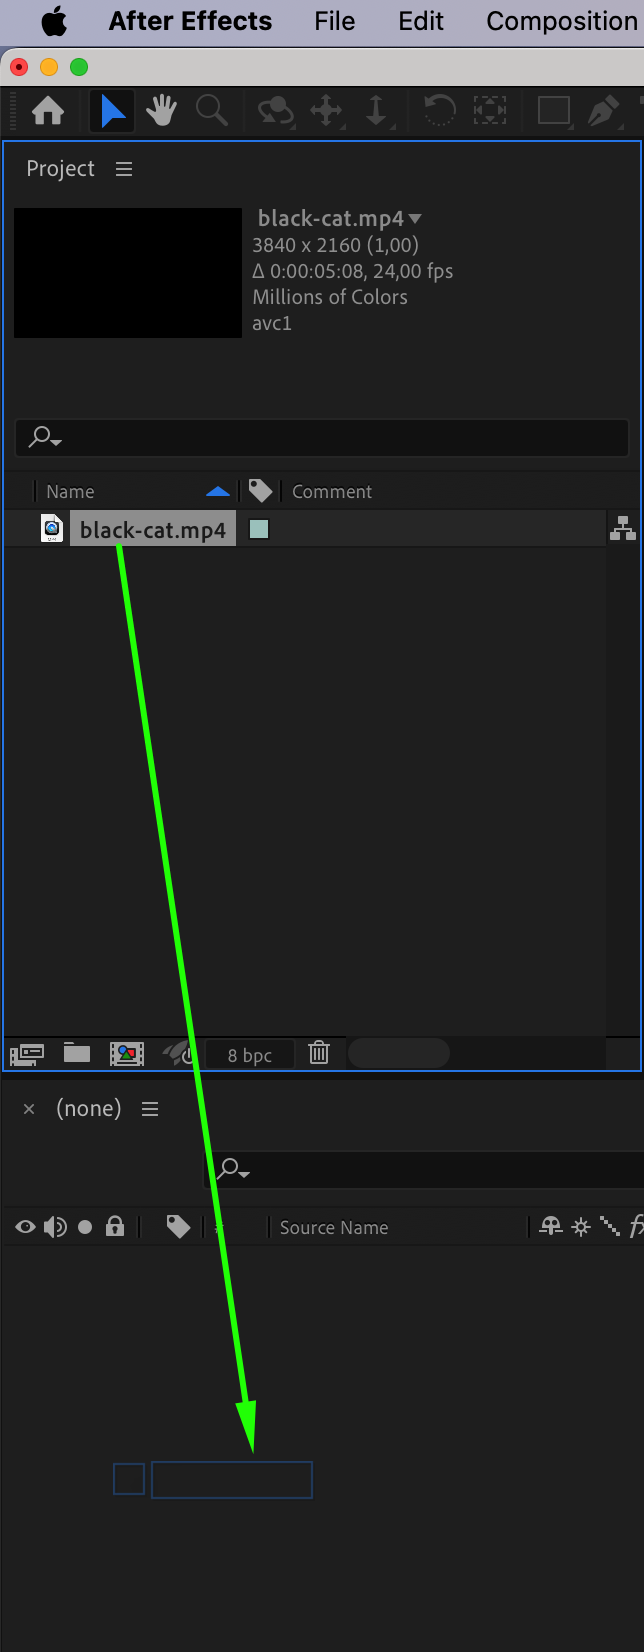Toggle the timeline solo column dot
Screen dimensions: 644x1652
coord(85,1227)
